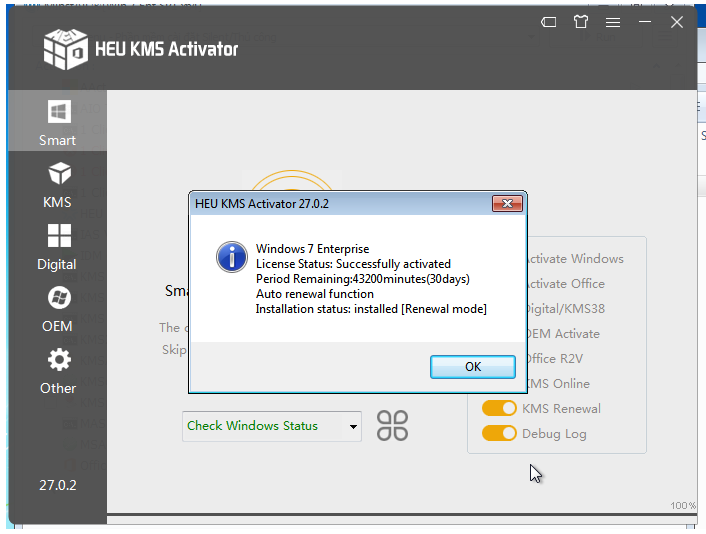Click the tag icon in title bar
The height and width of the screenshot is (534, 706).
pyautogui.click(x=548, y=22)
